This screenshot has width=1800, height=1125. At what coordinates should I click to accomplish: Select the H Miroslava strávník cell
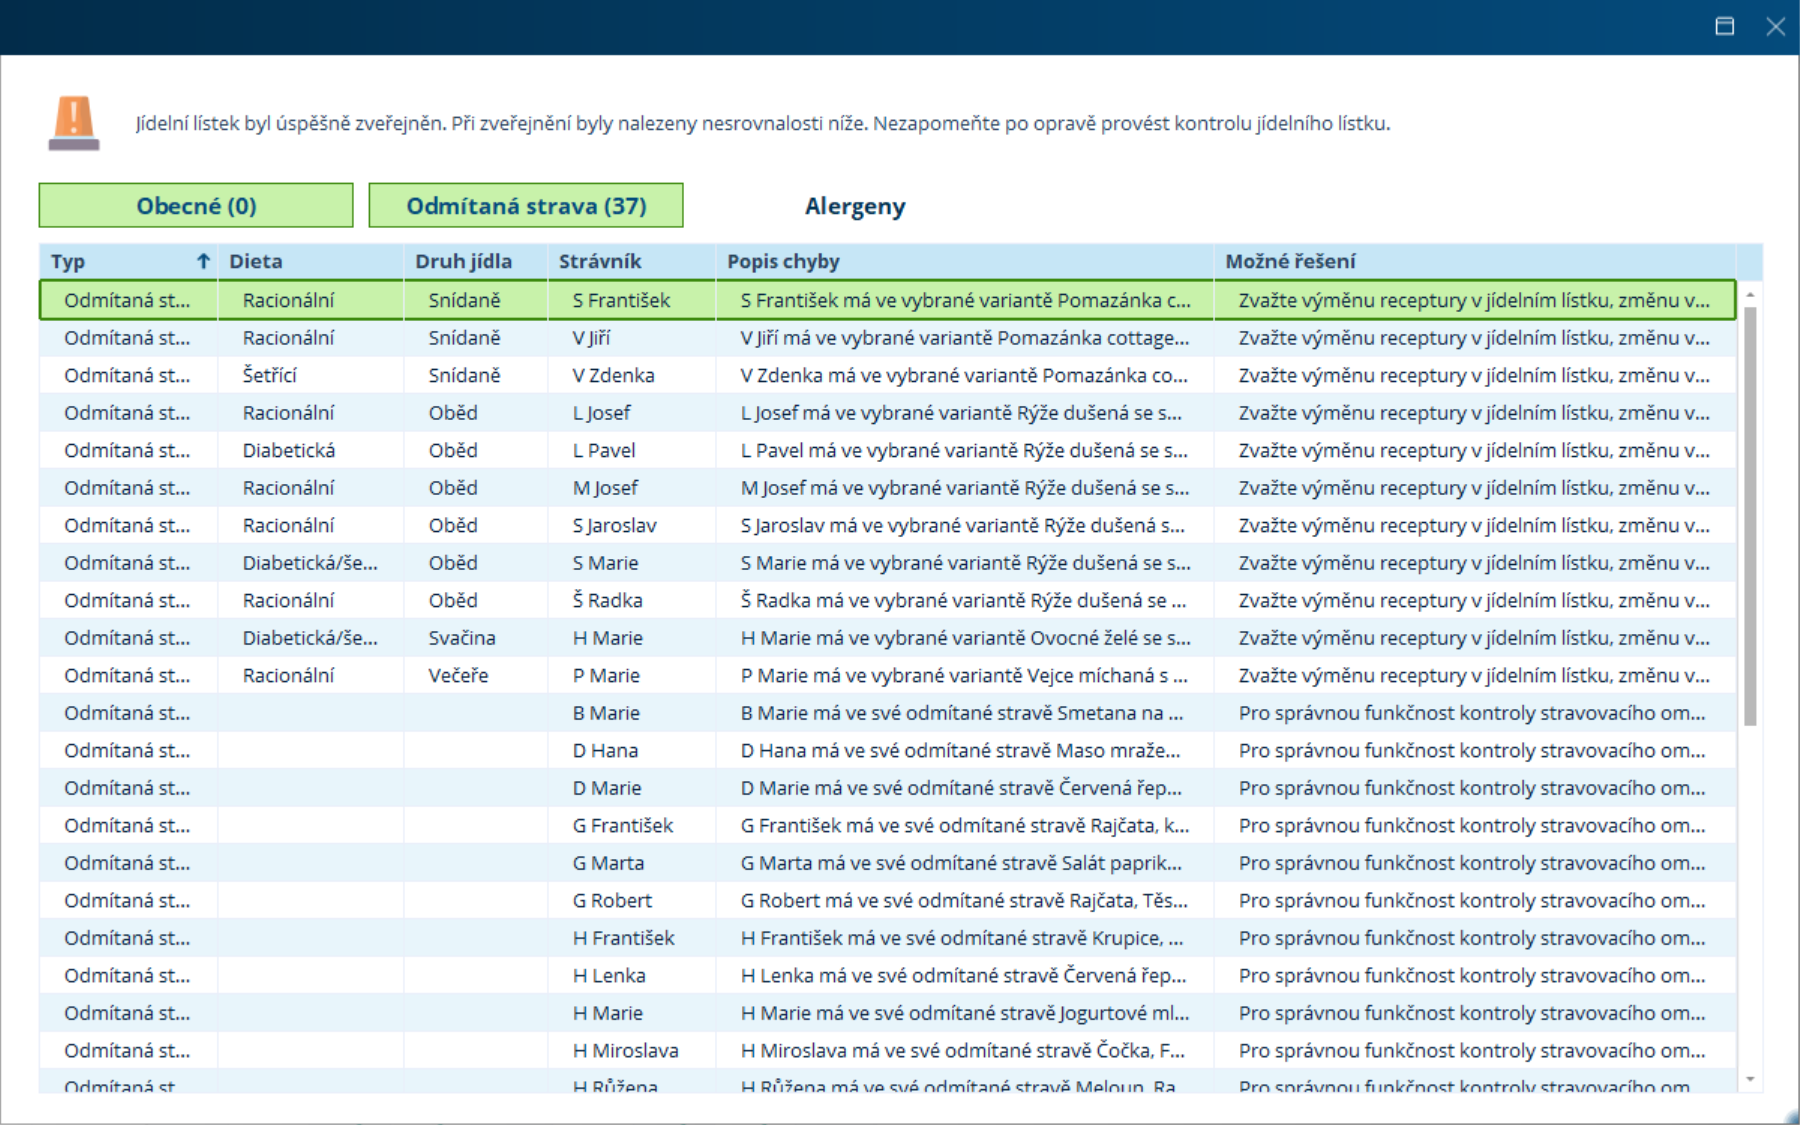click(x=632, y=1050)
